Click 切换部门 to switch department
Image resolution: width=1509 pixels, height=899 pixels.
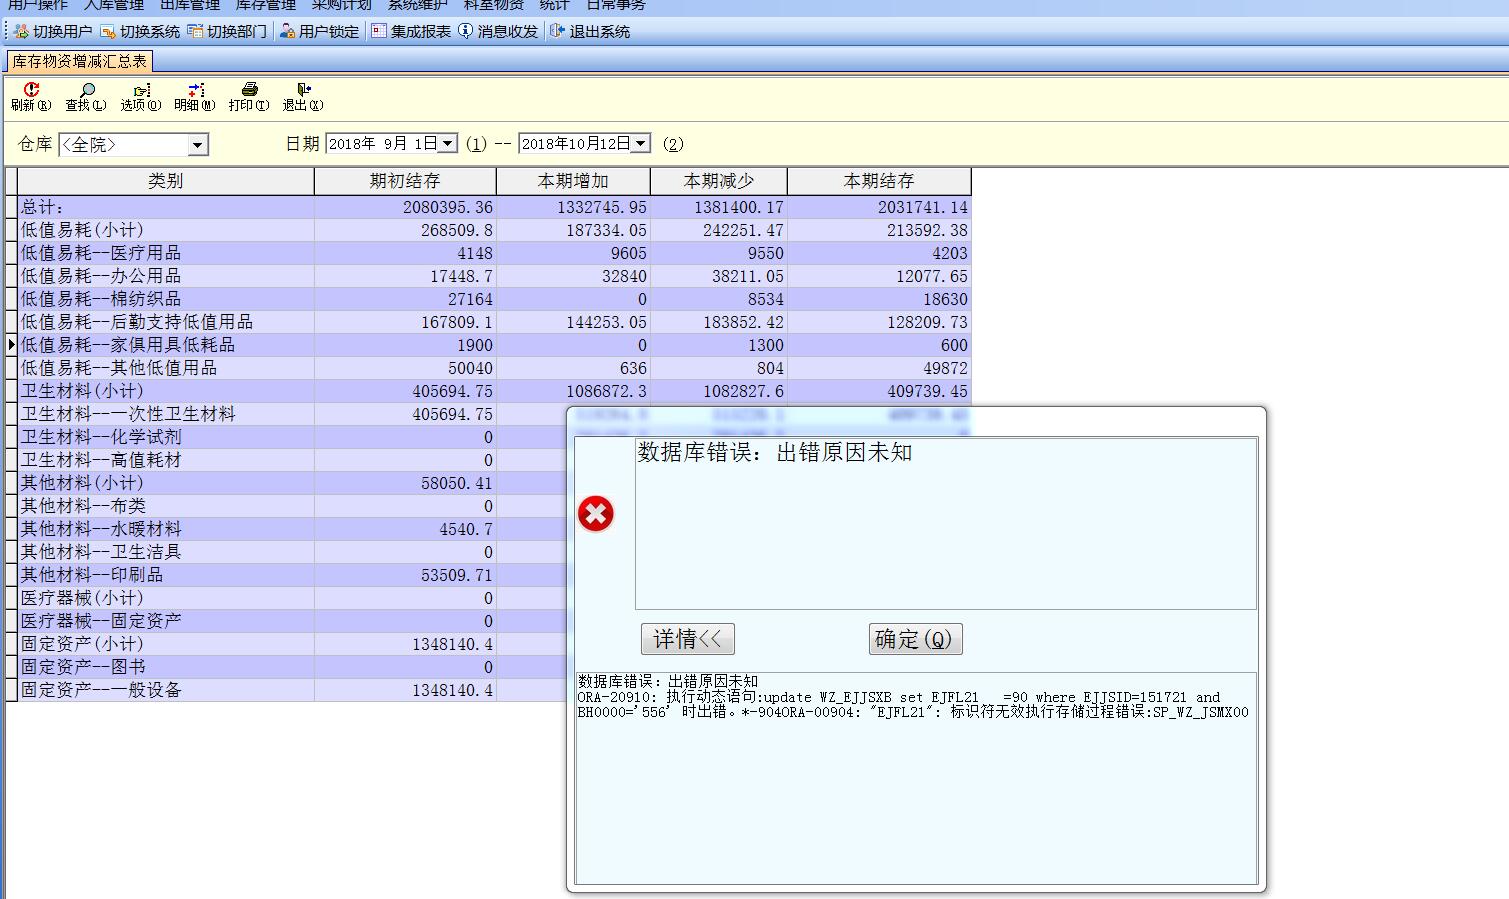(227, 32)
